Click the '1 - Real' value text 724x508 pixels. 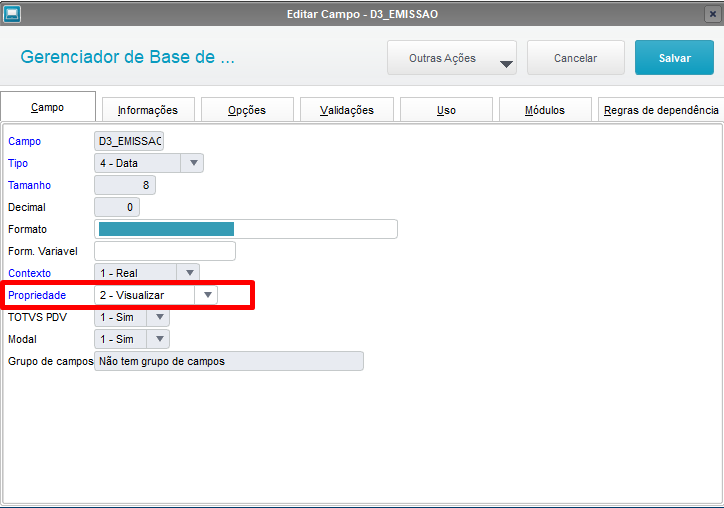[x=119, y=273]
